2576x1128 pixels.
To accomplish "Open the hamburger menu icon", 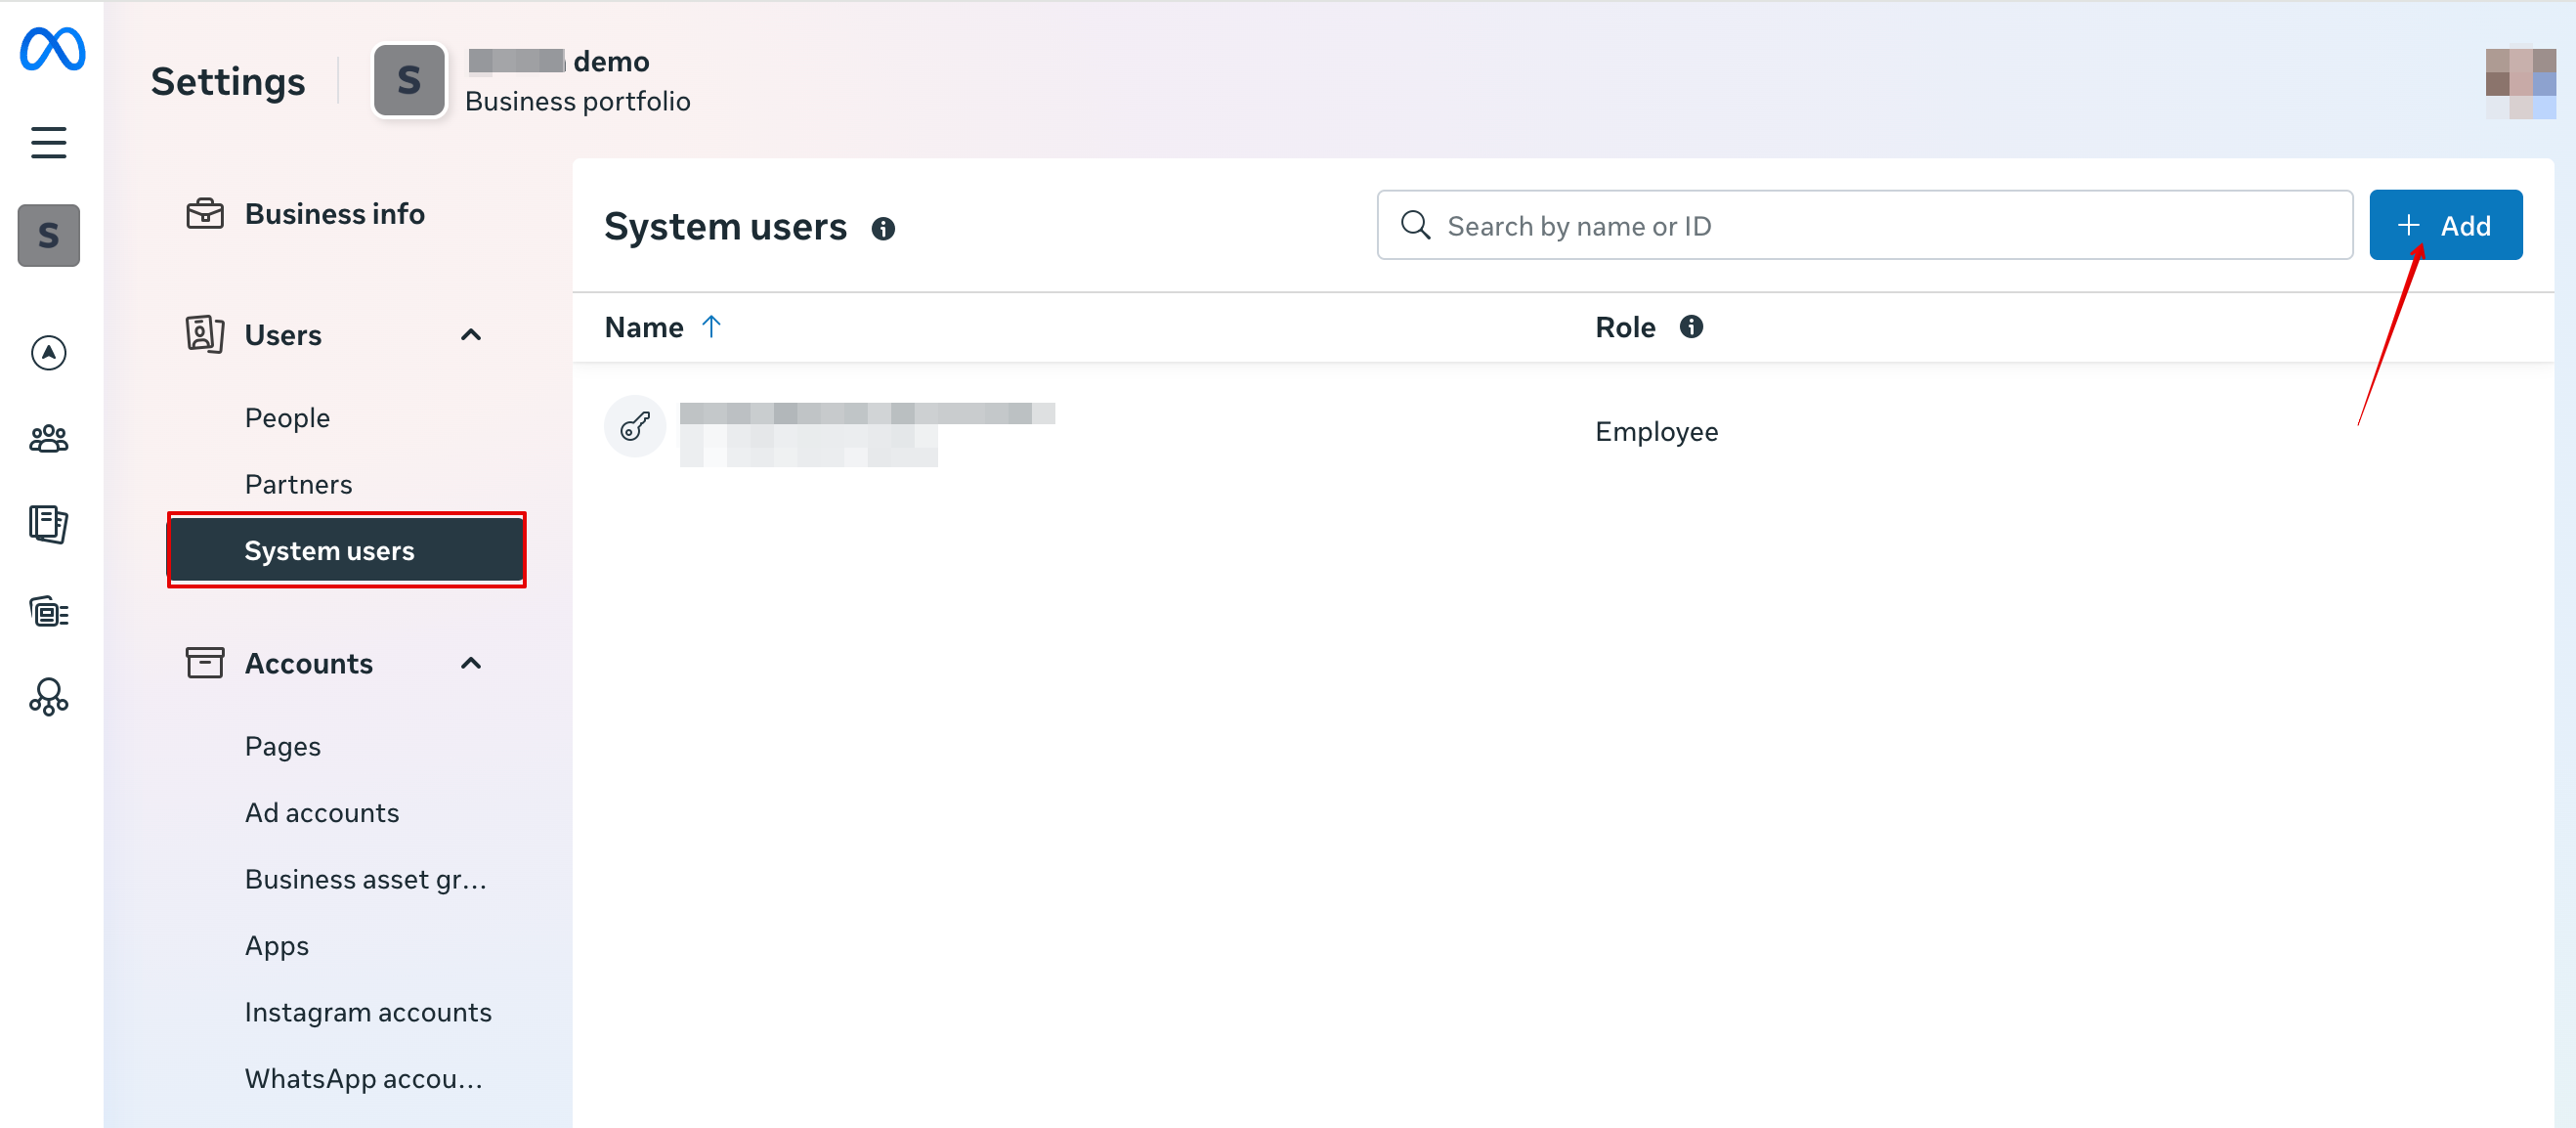I will 48,143.
